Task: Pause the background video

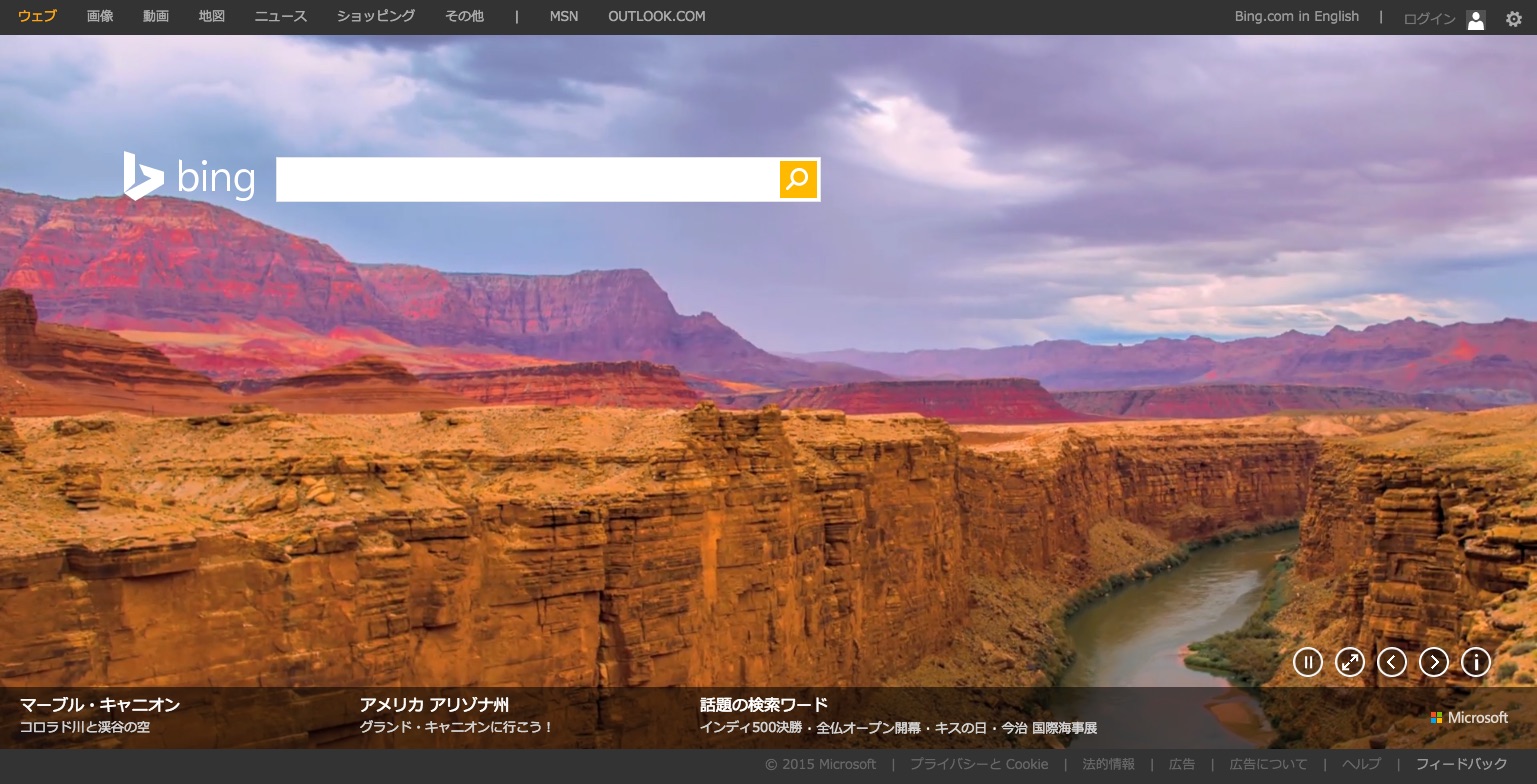Action: [x=1307, y=662]
